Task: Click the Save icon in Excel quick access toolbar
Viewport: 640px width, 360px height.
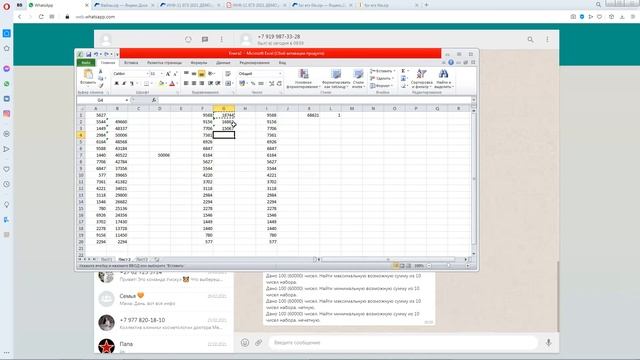Action: click(88, 54)
